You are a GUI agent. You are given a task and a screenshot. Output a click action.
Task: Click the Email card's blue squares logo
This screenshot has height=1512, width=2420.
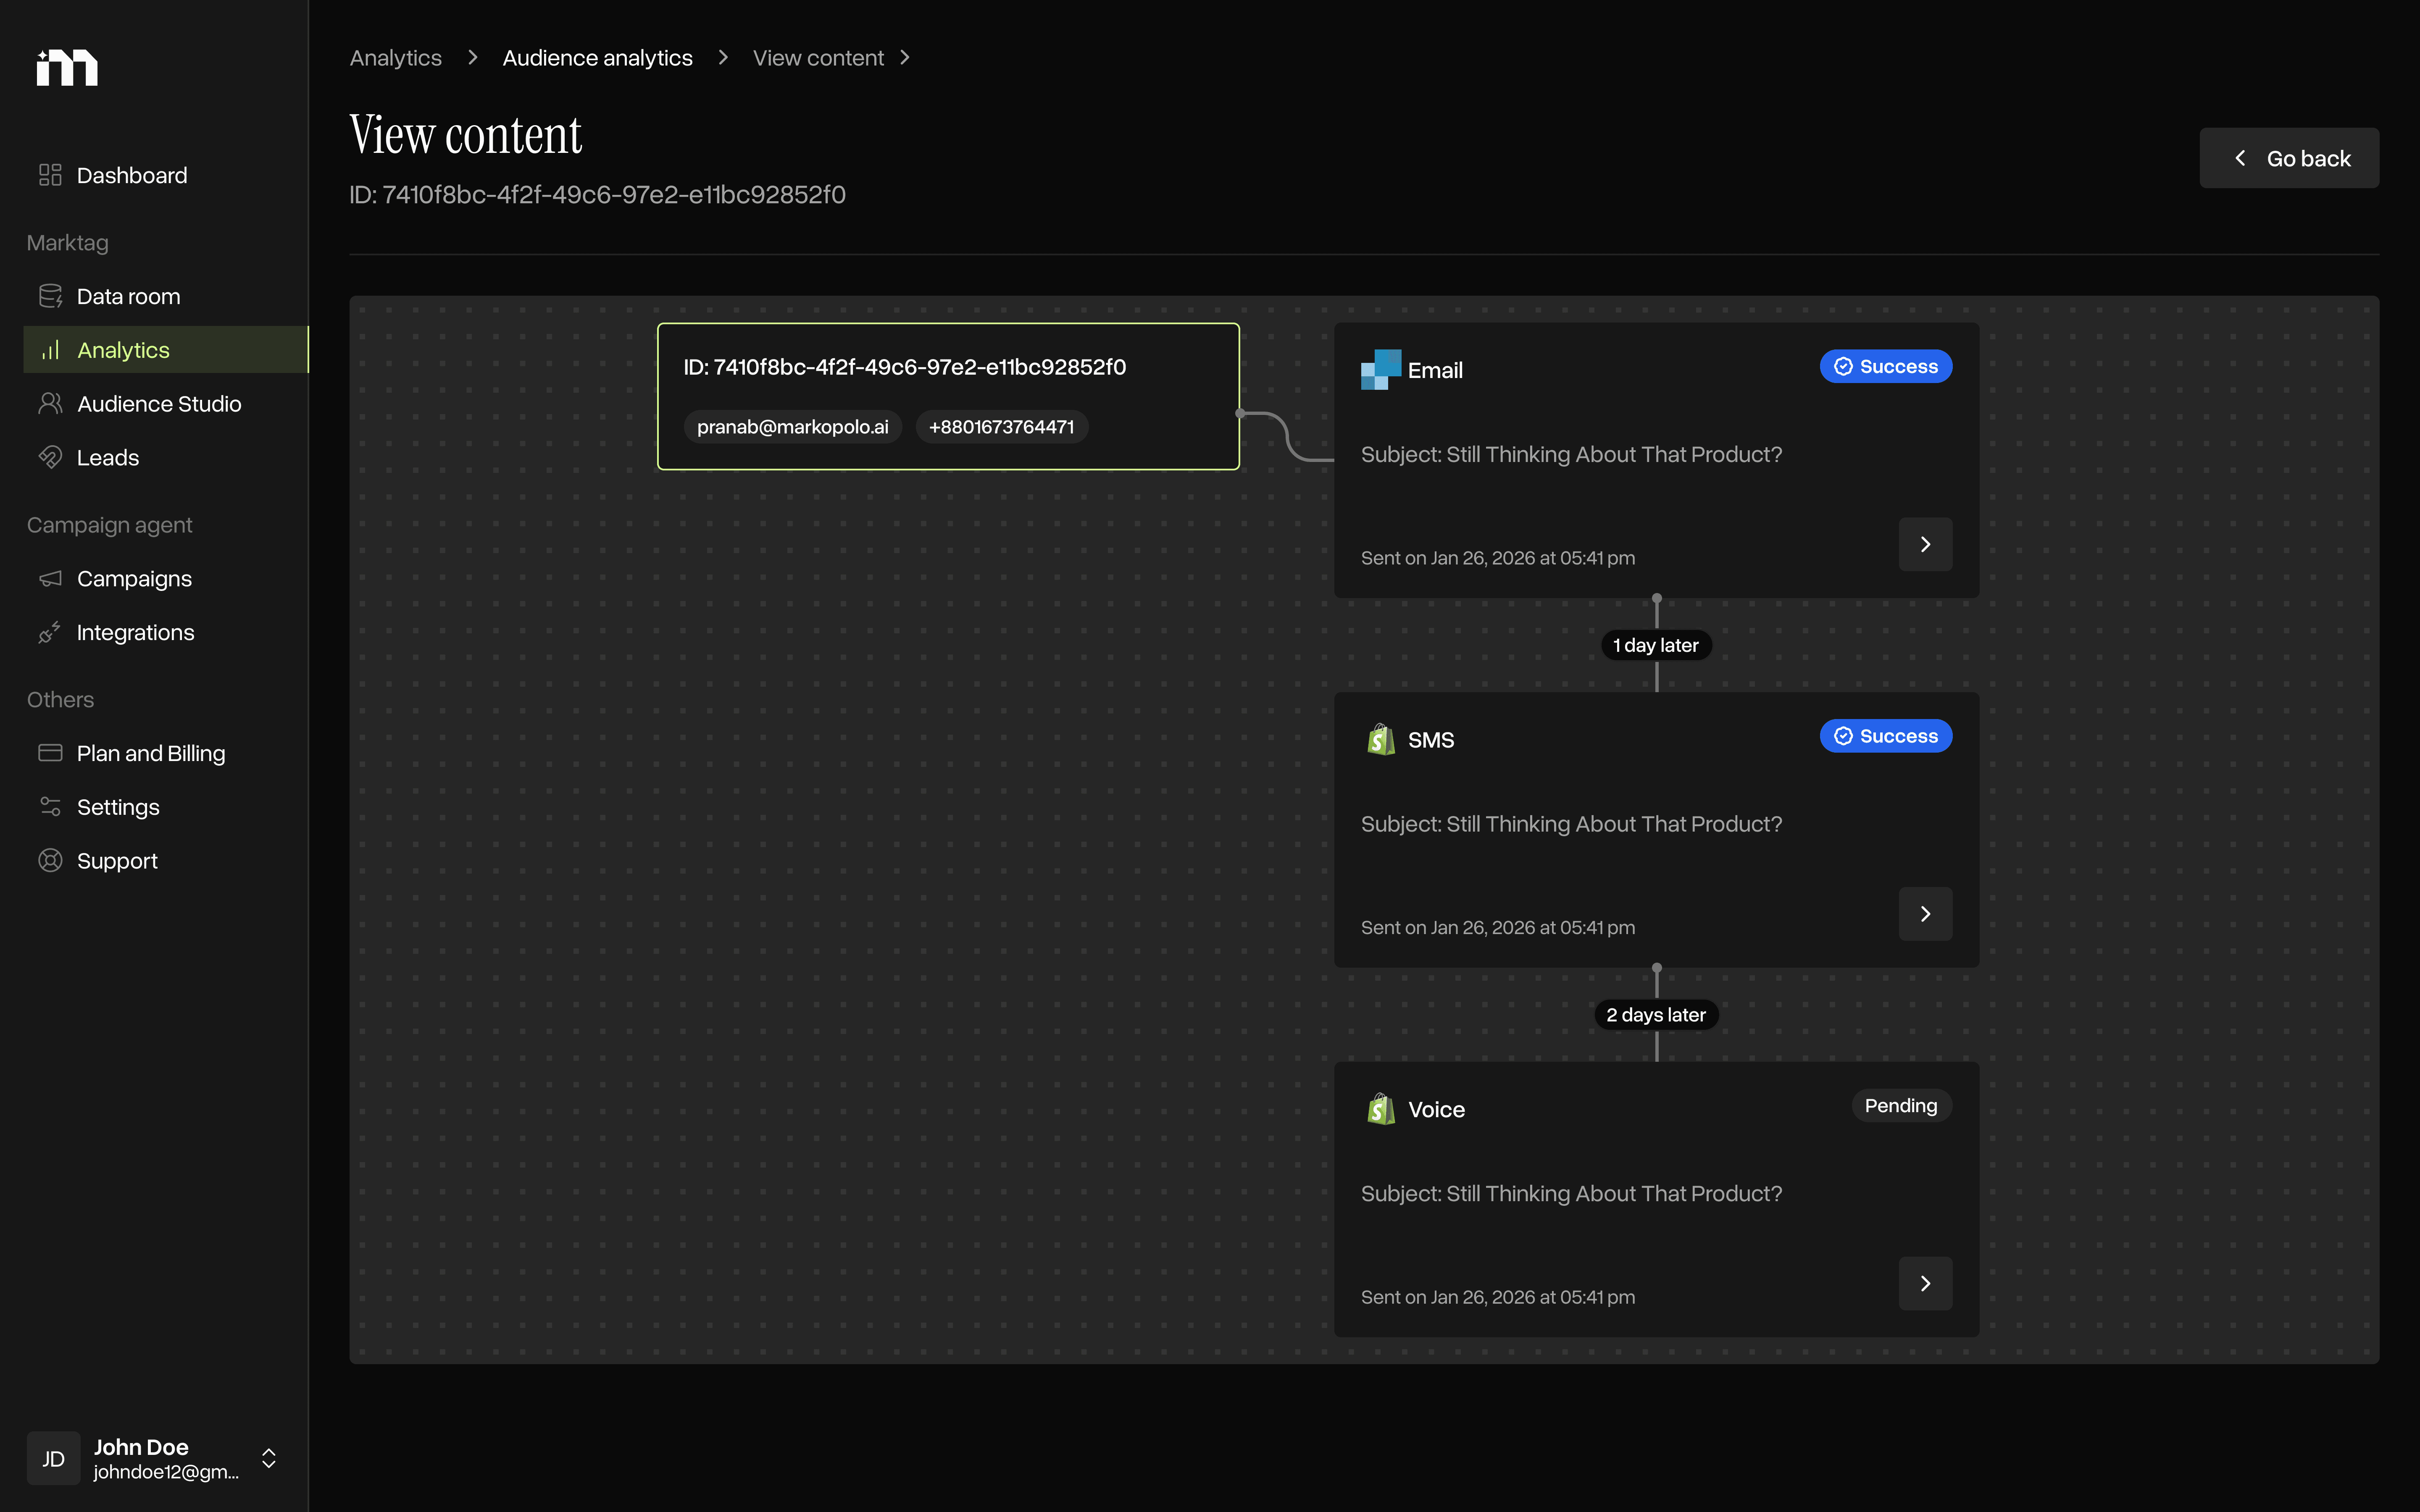point(1381,370)
